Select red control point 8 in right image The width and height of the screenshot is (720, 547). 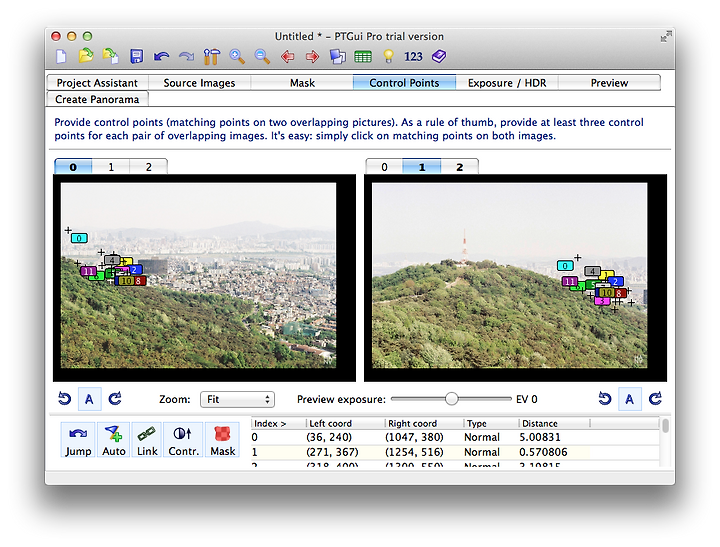coord(619,293)
